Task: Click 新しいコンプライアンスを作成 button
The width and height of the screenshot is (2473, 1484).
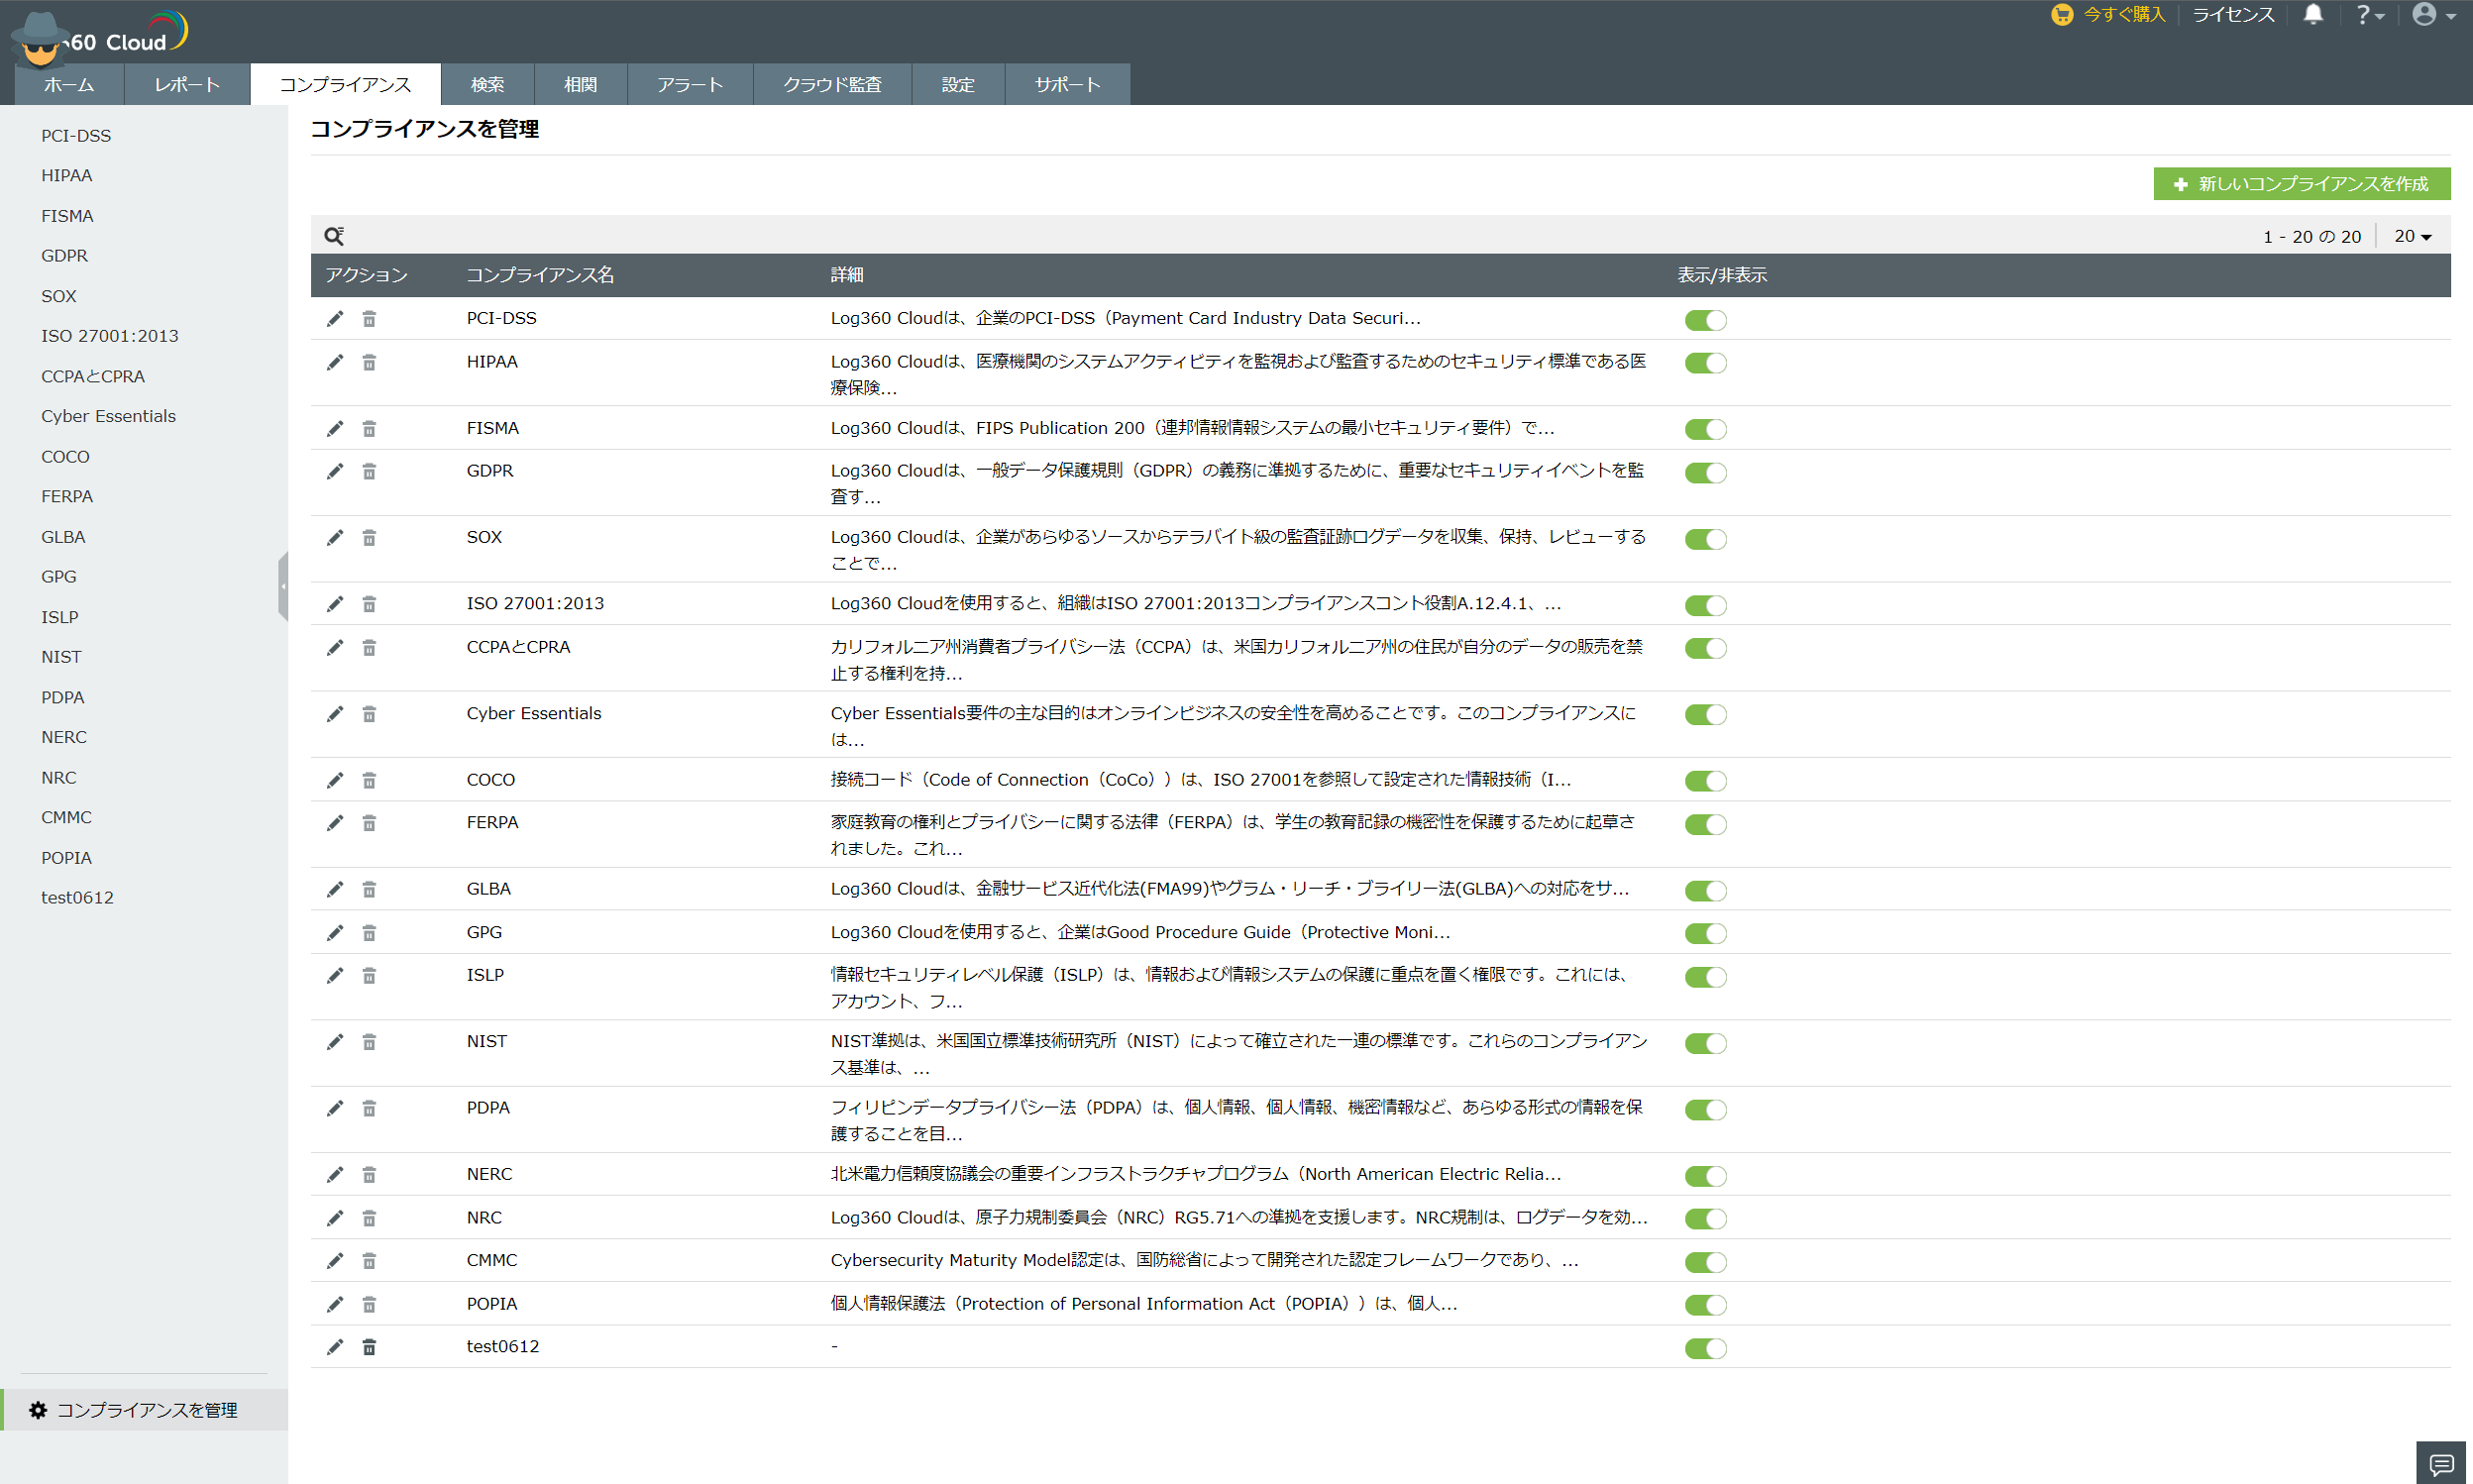Action: click(x=2301, y=184)
